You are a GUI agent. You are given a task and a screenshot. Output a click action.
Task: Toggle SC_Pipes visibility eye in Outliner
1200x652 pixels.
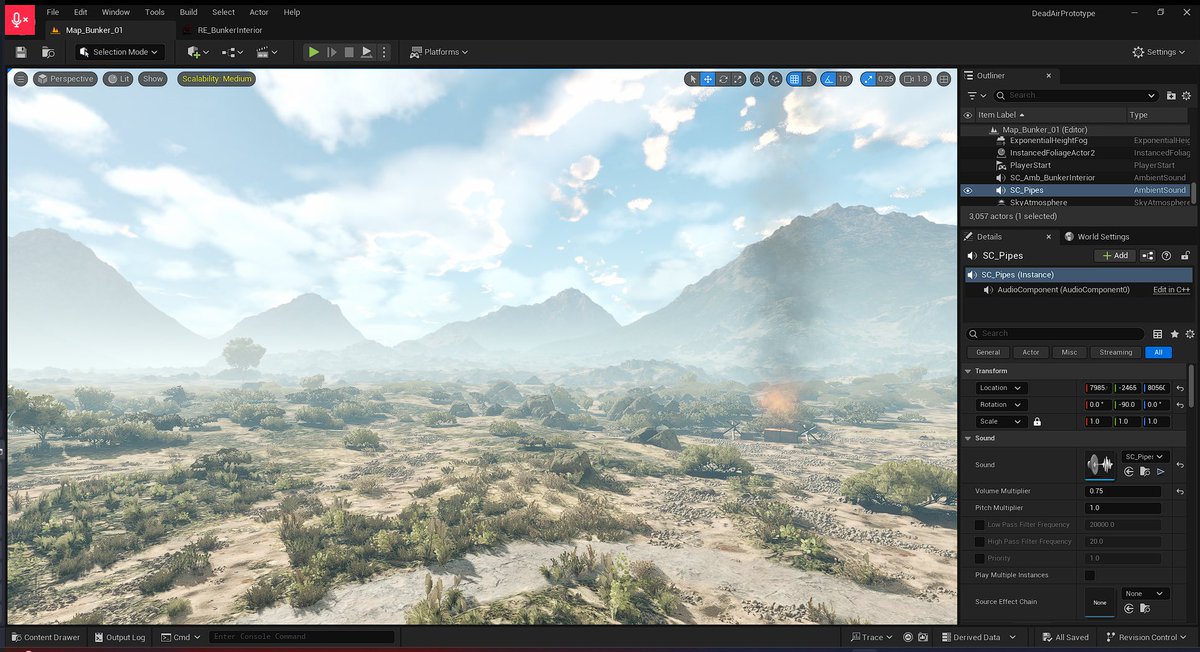coord(967,190)
